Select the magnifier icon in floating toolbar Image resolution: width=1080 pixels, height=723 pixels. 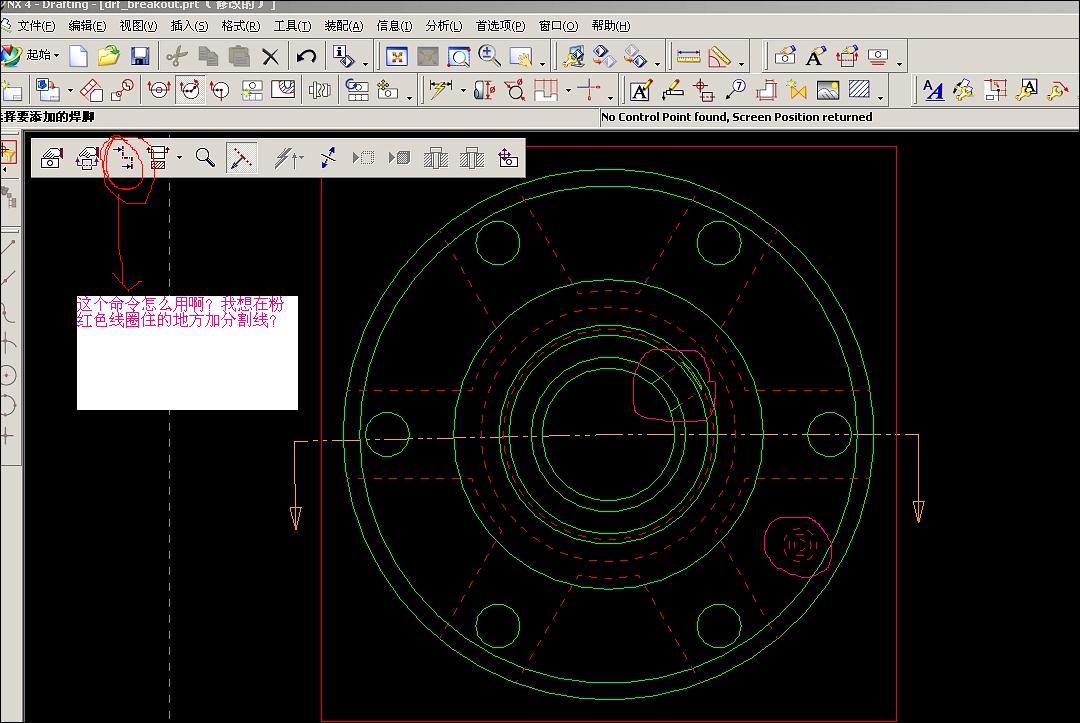[205, 158]
